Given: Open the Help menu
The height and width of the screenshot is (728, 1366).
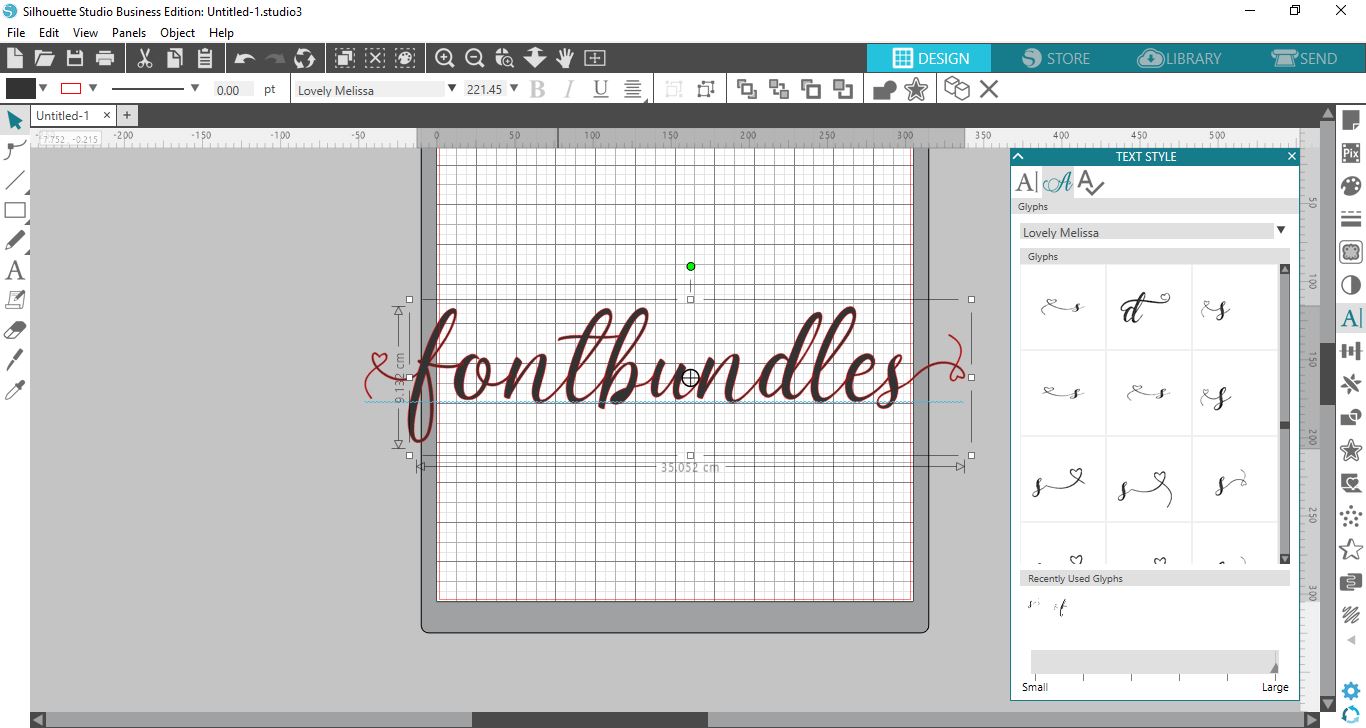Looking at the screenshot, I should [221, 33].
